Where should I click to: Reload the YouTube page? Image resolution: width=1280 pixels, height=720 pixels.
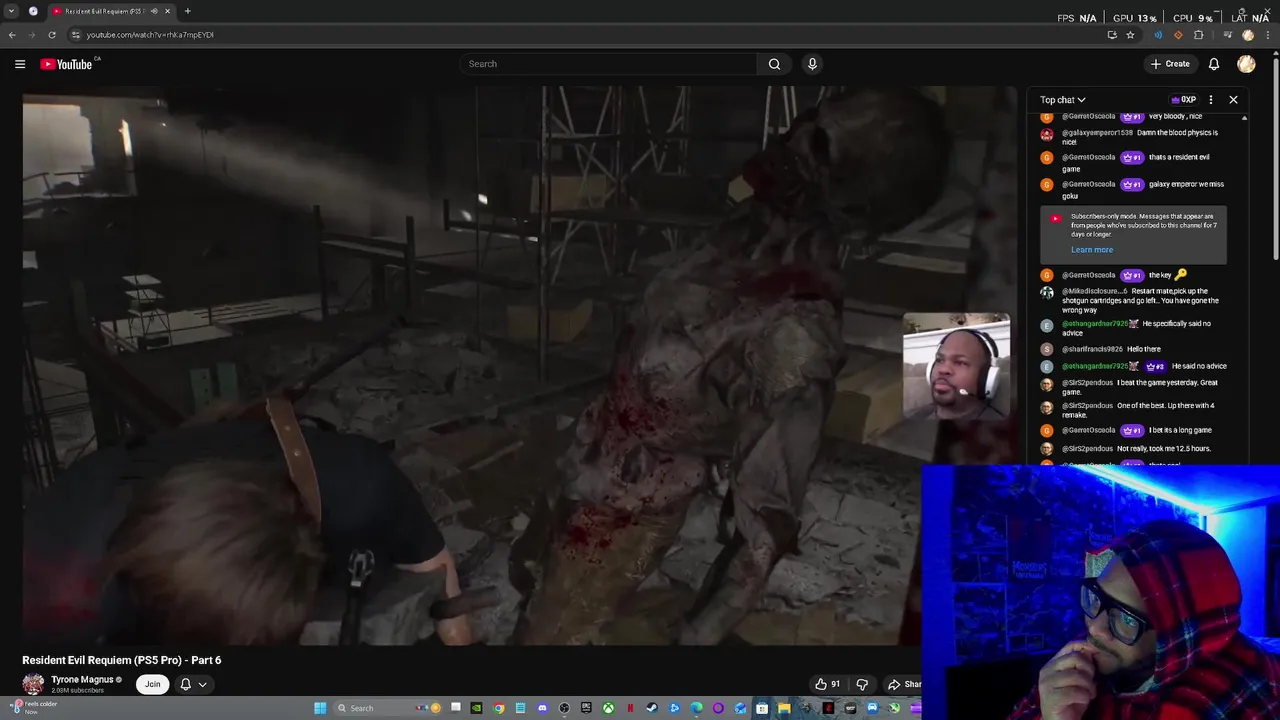[52, 35]
